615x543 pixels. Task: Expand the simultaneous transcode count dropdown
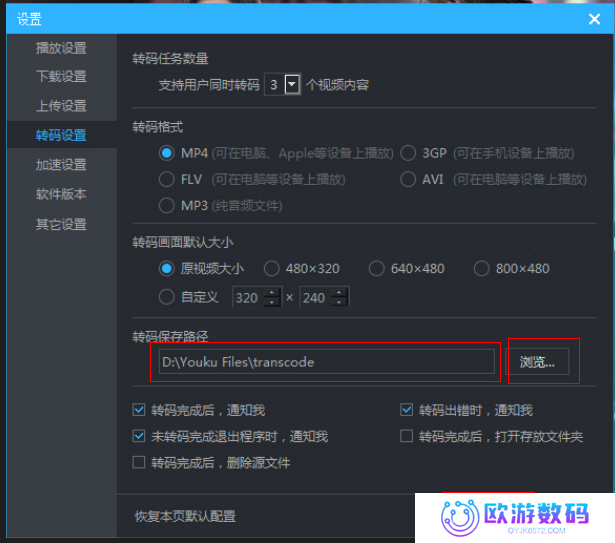click(x=292, y=84)
